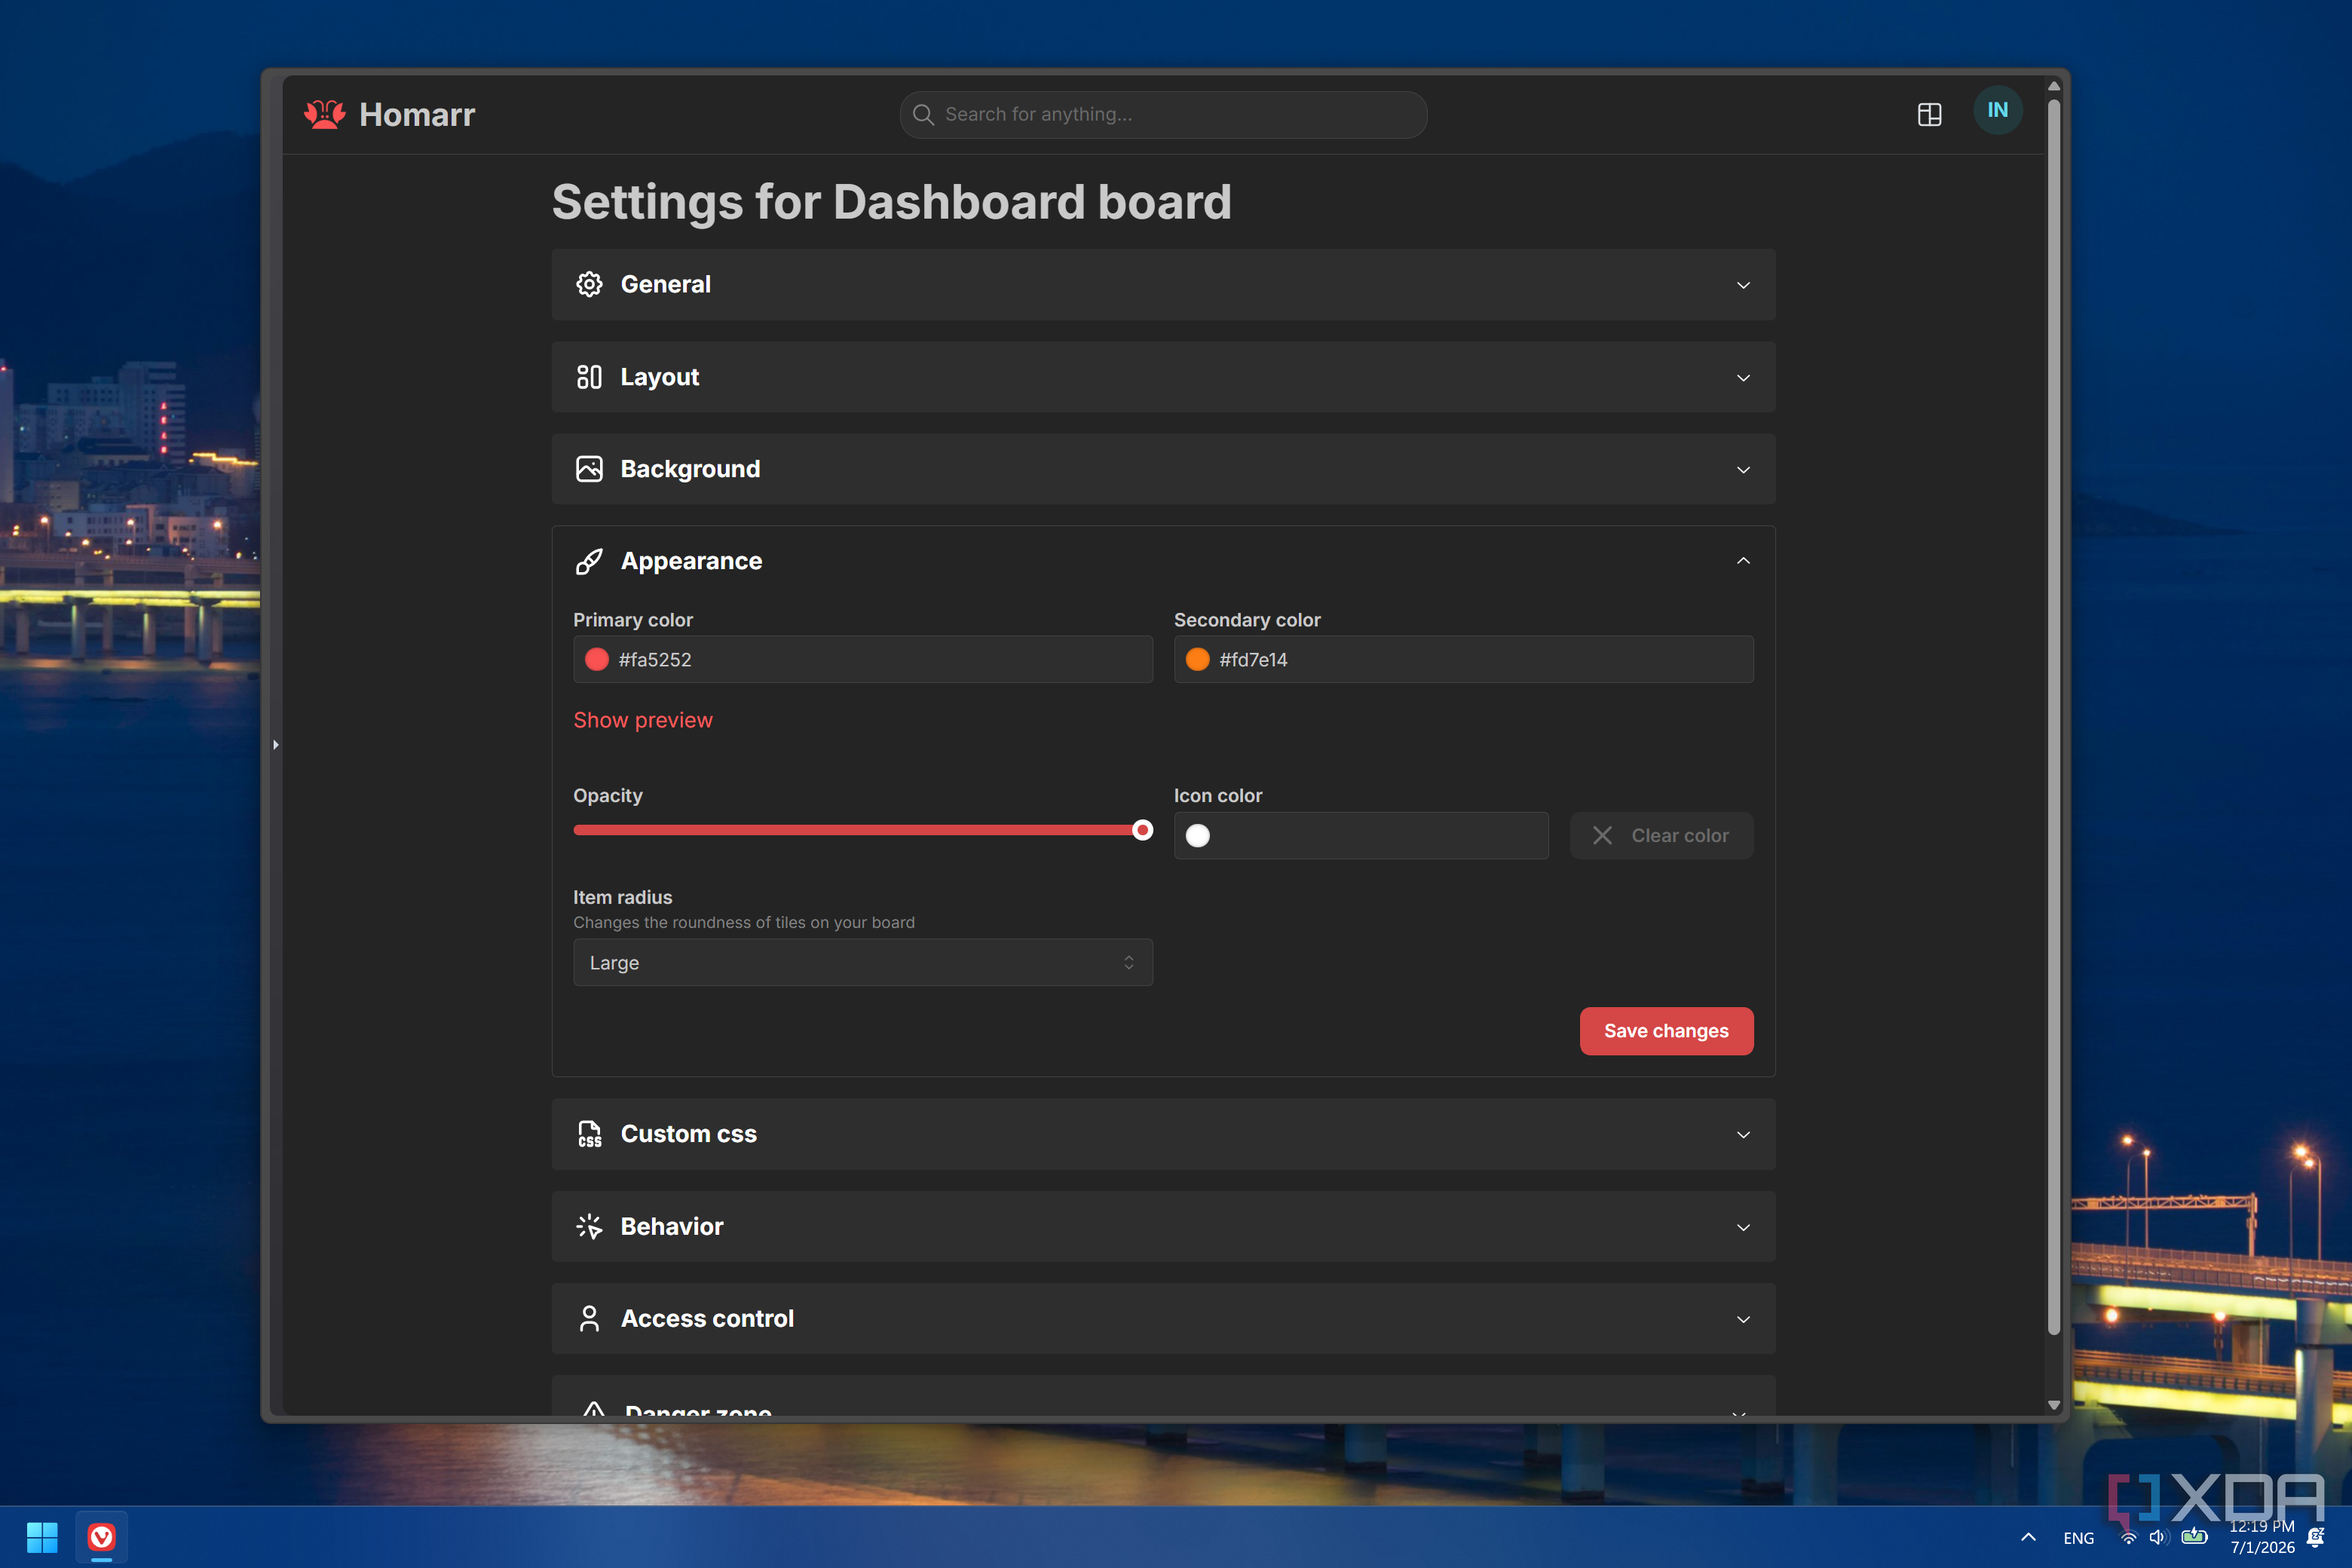Open the Windows Start menu

[42, 1537]
